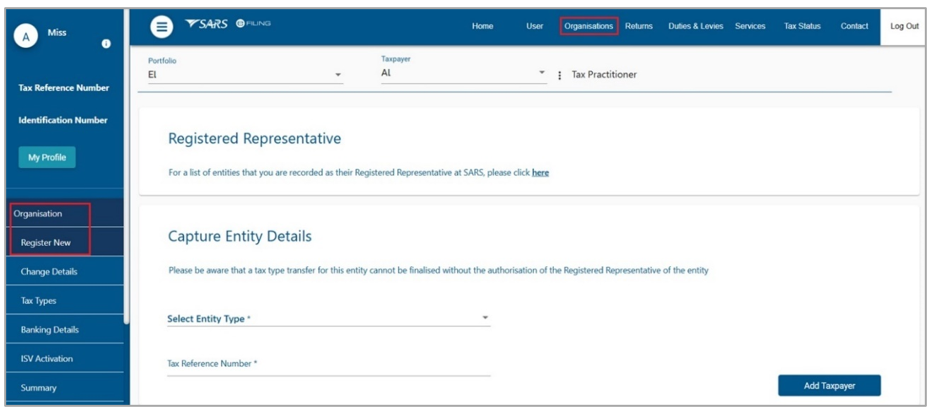Click the SARS eFiling logo
The width and height of the screenshot is (932, 410).
point(228,24)
